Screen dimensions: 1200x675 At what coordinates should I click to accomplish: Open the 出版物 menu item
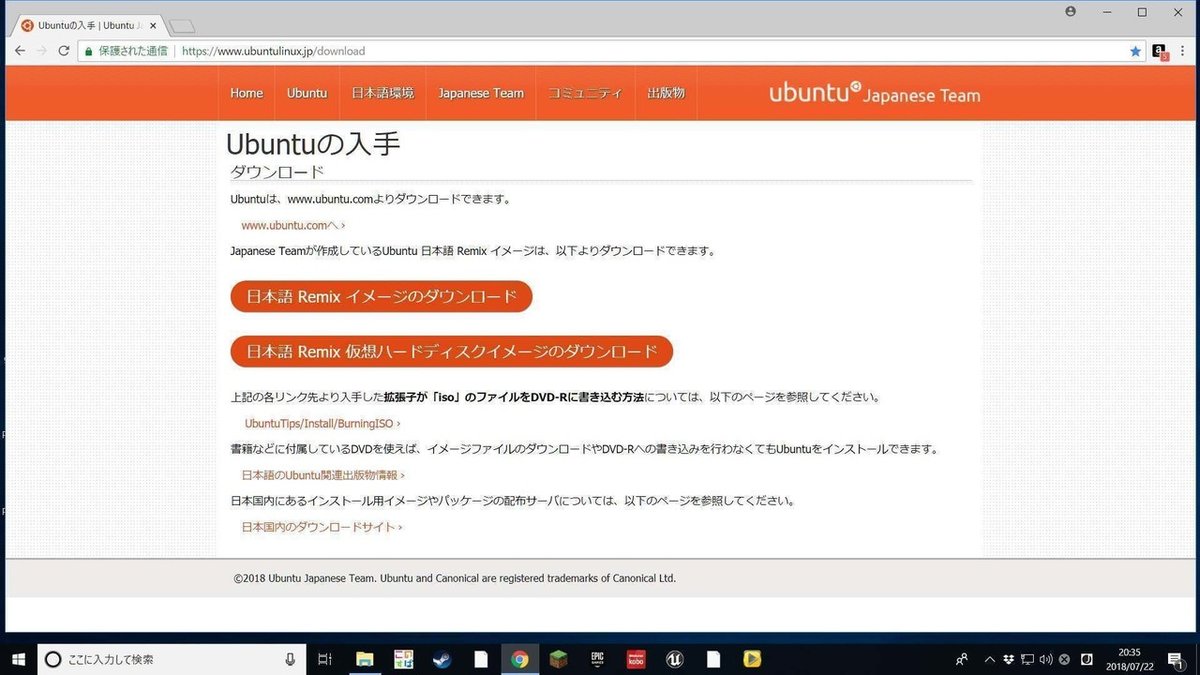pos(666,93)
